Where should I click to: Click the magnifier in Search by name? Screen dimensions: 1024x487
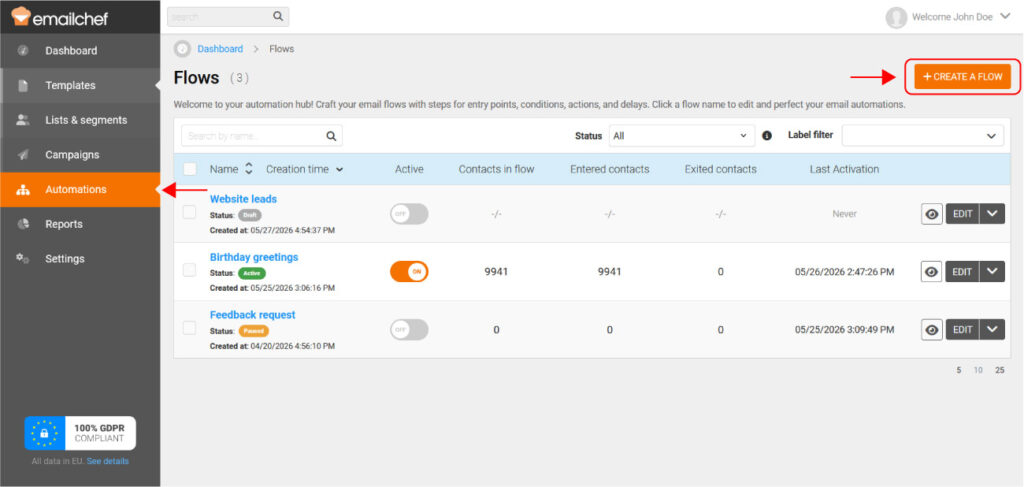[331, 136]
